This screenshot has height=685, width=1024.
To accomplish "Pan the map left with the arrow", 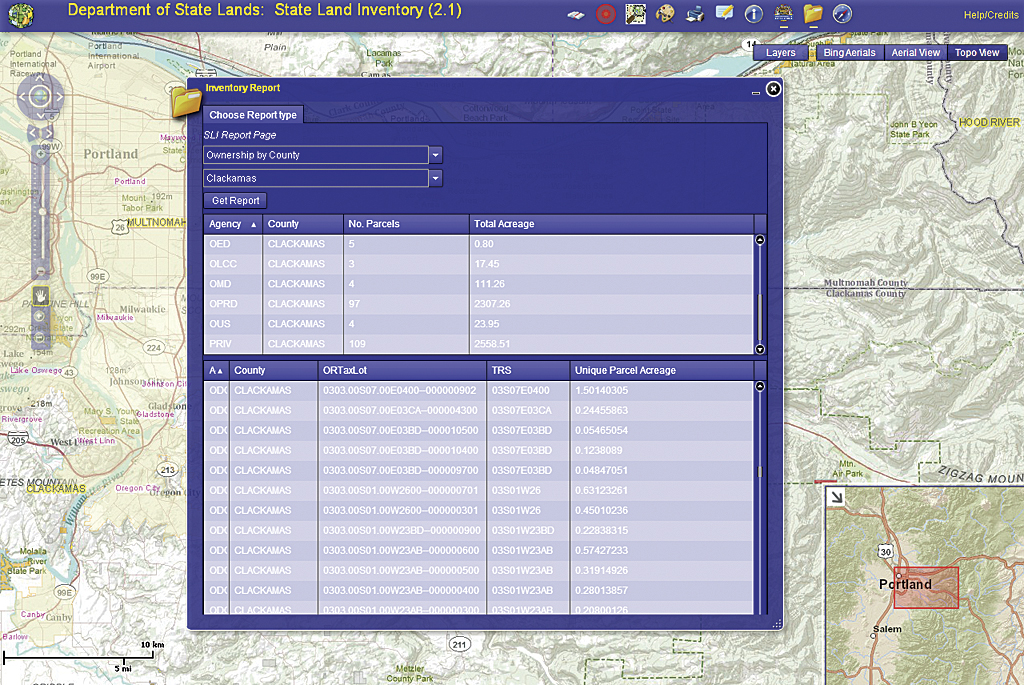I will coord(22,97).
